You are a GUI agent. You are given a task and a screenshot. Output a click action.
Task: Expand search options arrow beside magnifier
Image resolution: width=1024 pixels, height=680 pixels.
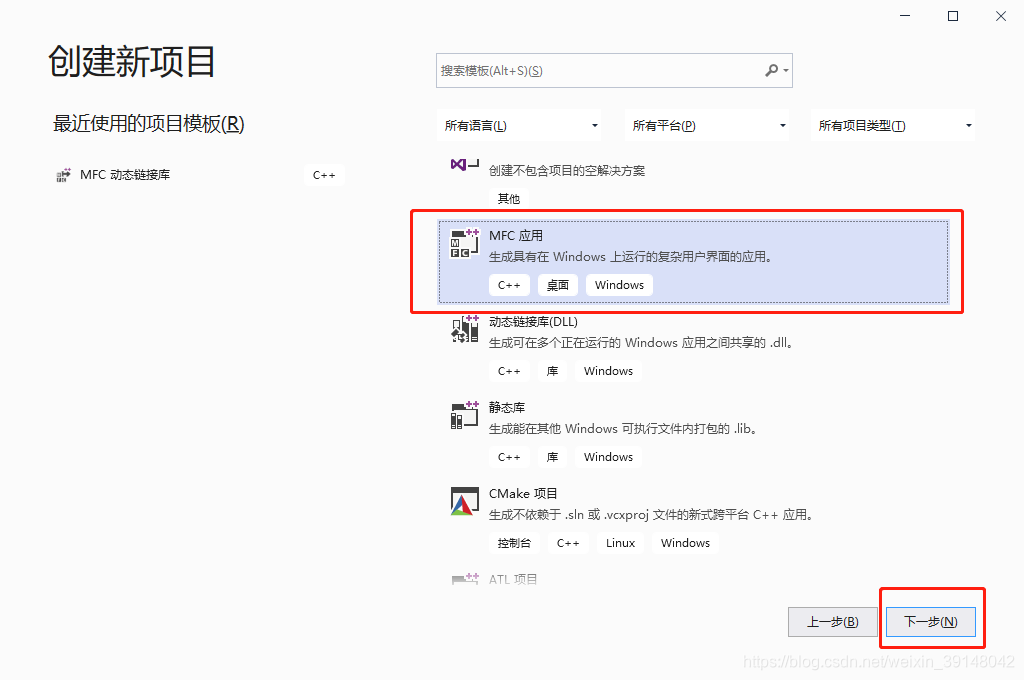pos(786,71)
